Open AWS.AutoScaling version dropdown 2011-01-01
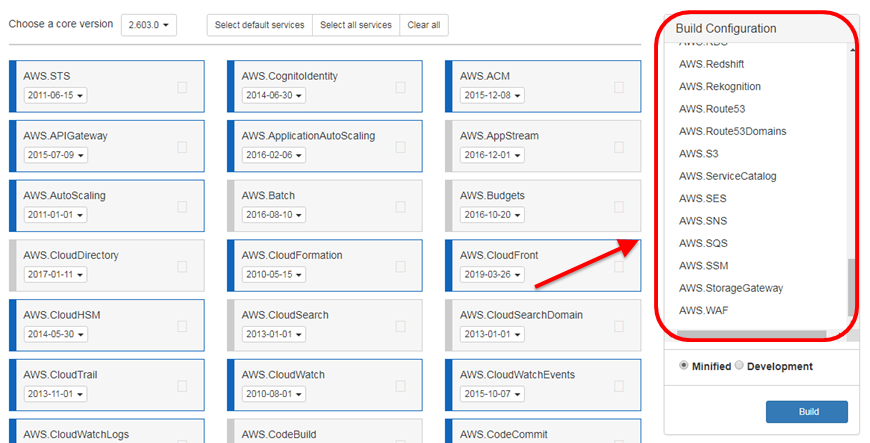The width and height of the screenshot is (870, 443). [55, 215]
